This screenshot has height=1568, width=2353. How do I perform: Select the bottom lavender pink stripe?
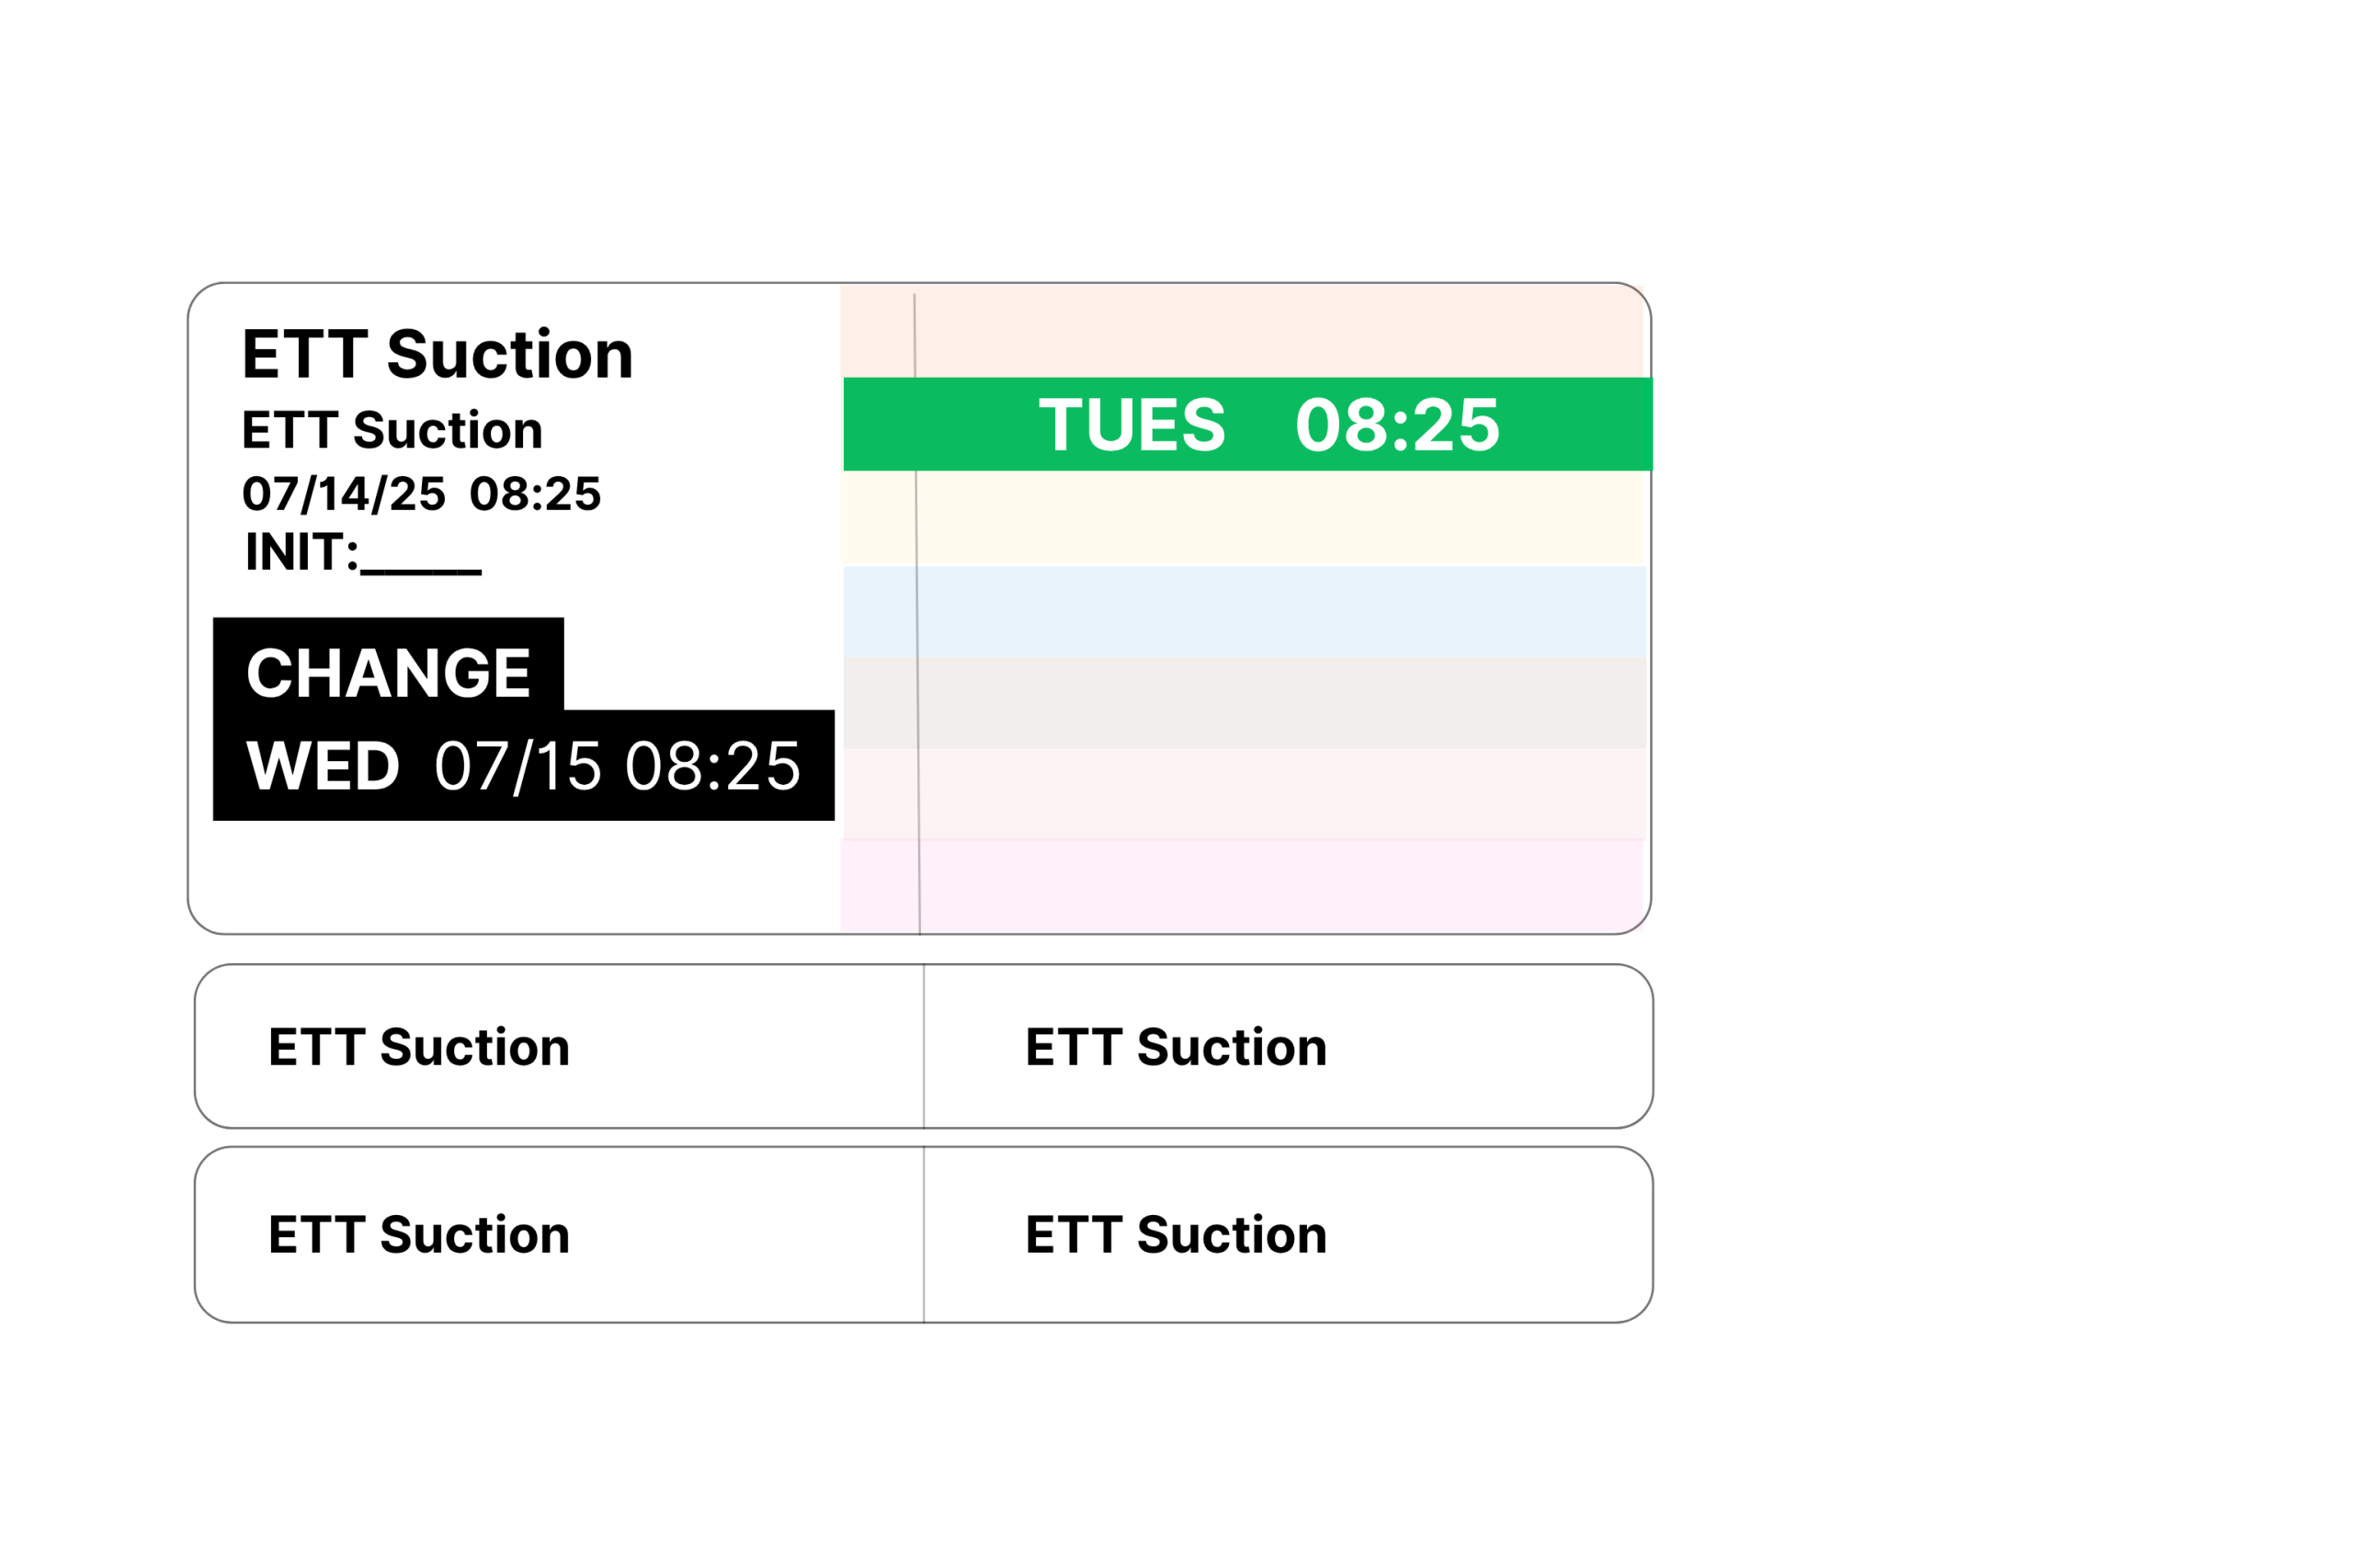[1242, 886]
